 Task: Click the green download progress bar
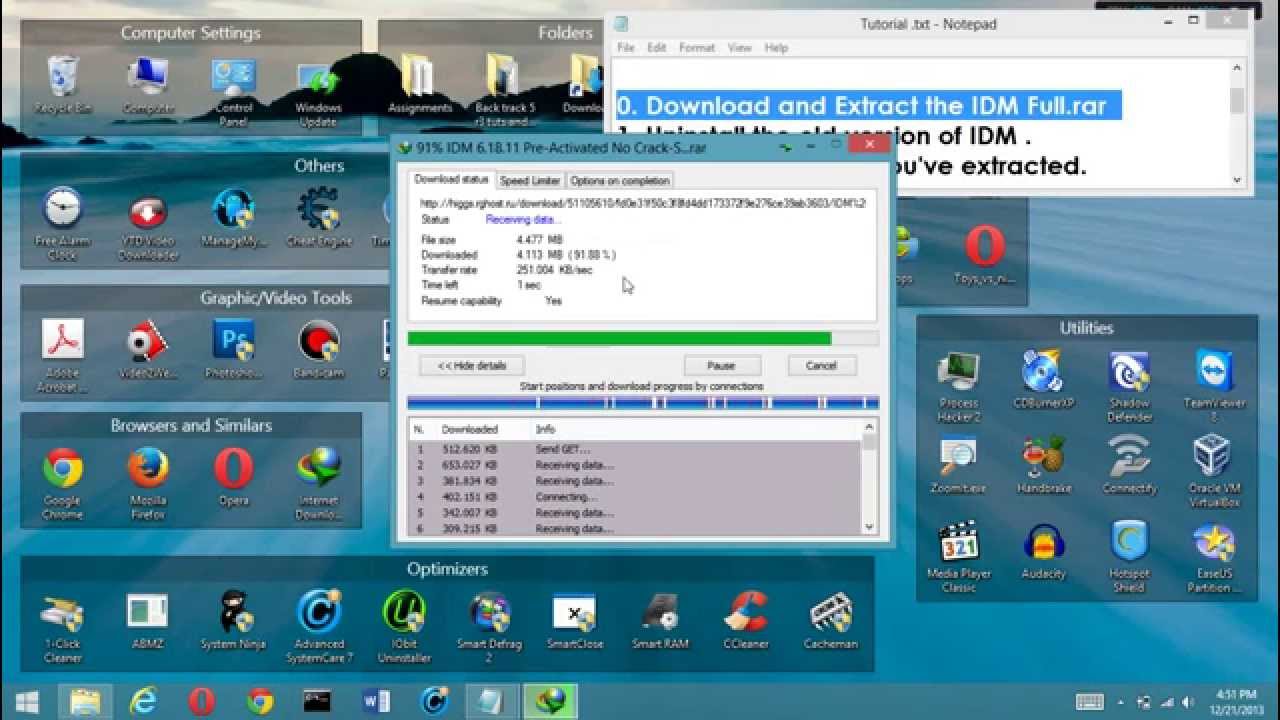pyautogui.click(x=643, y=339)
